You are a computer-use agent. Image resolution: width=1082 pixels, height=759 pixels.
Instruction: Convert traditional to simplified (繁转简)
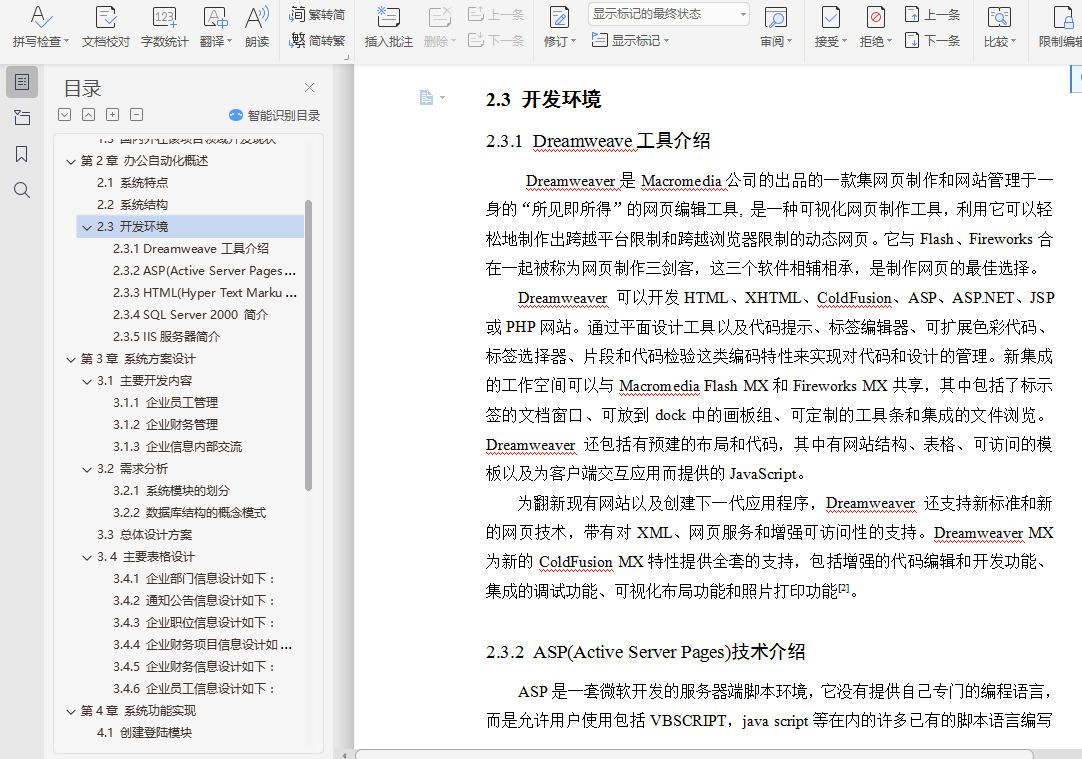coord(317,14)
